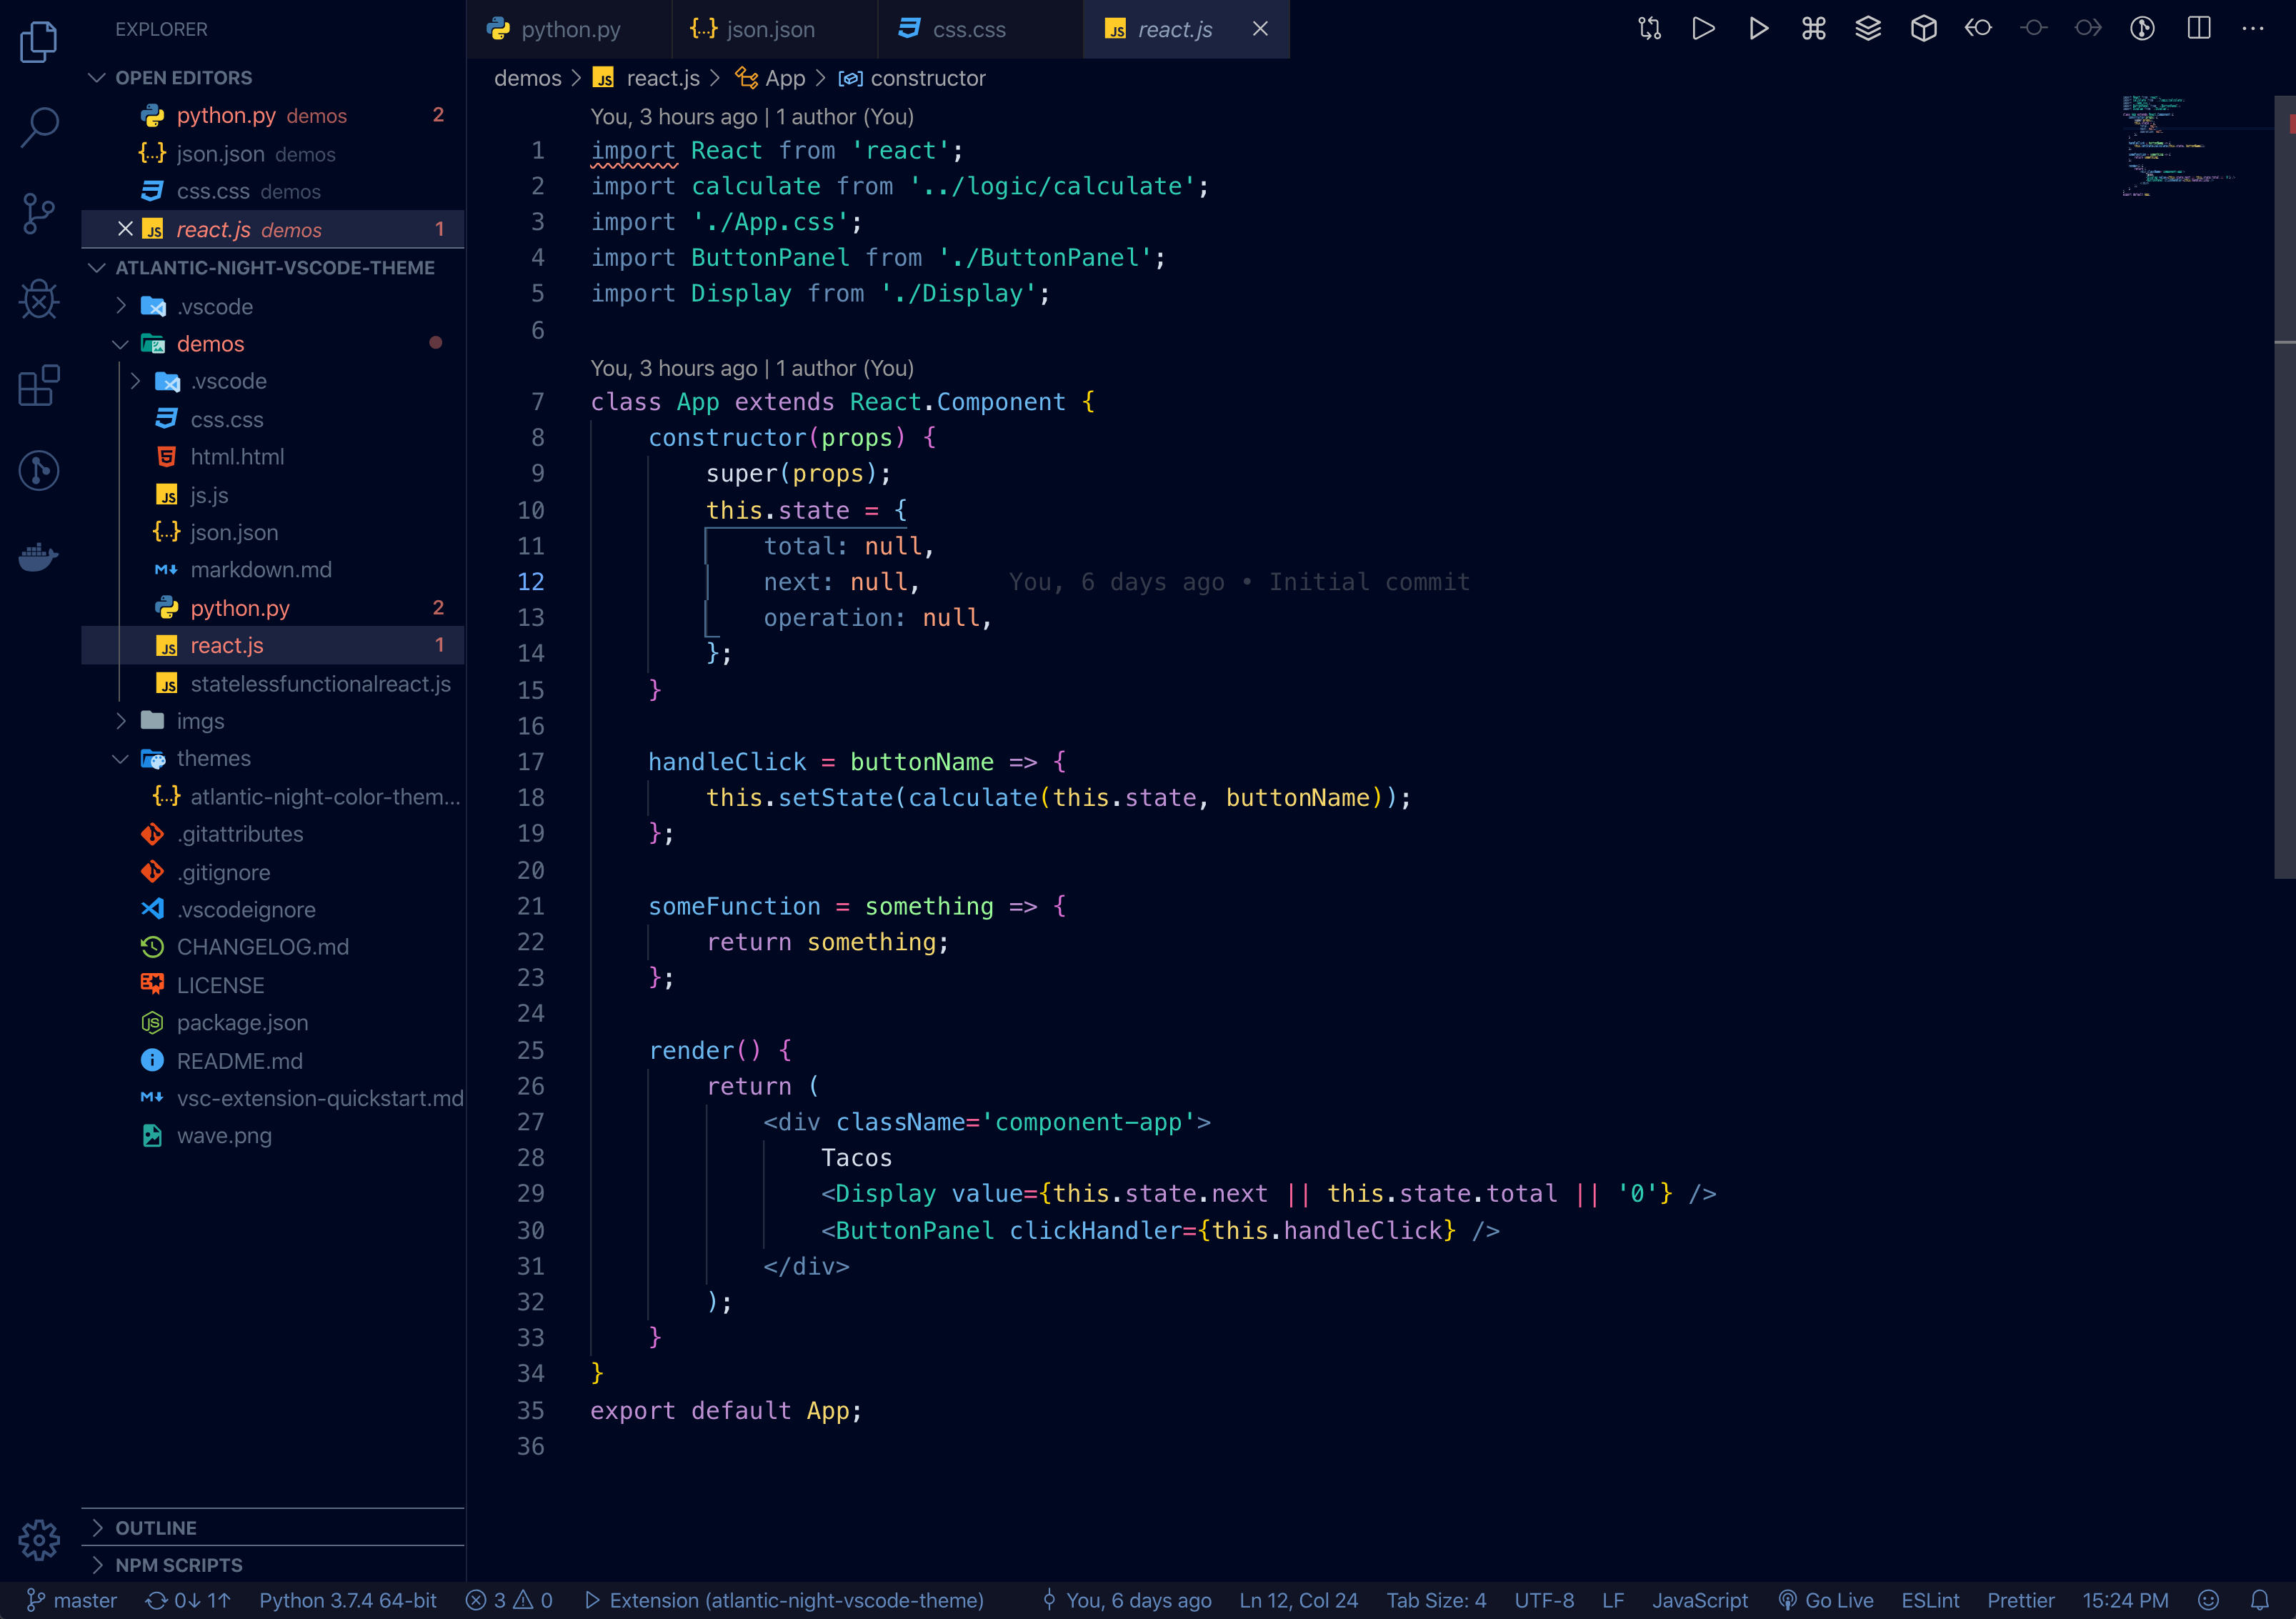Click the Source Control icon in sidebar
2296x1619 pixels.
(40, 210)
